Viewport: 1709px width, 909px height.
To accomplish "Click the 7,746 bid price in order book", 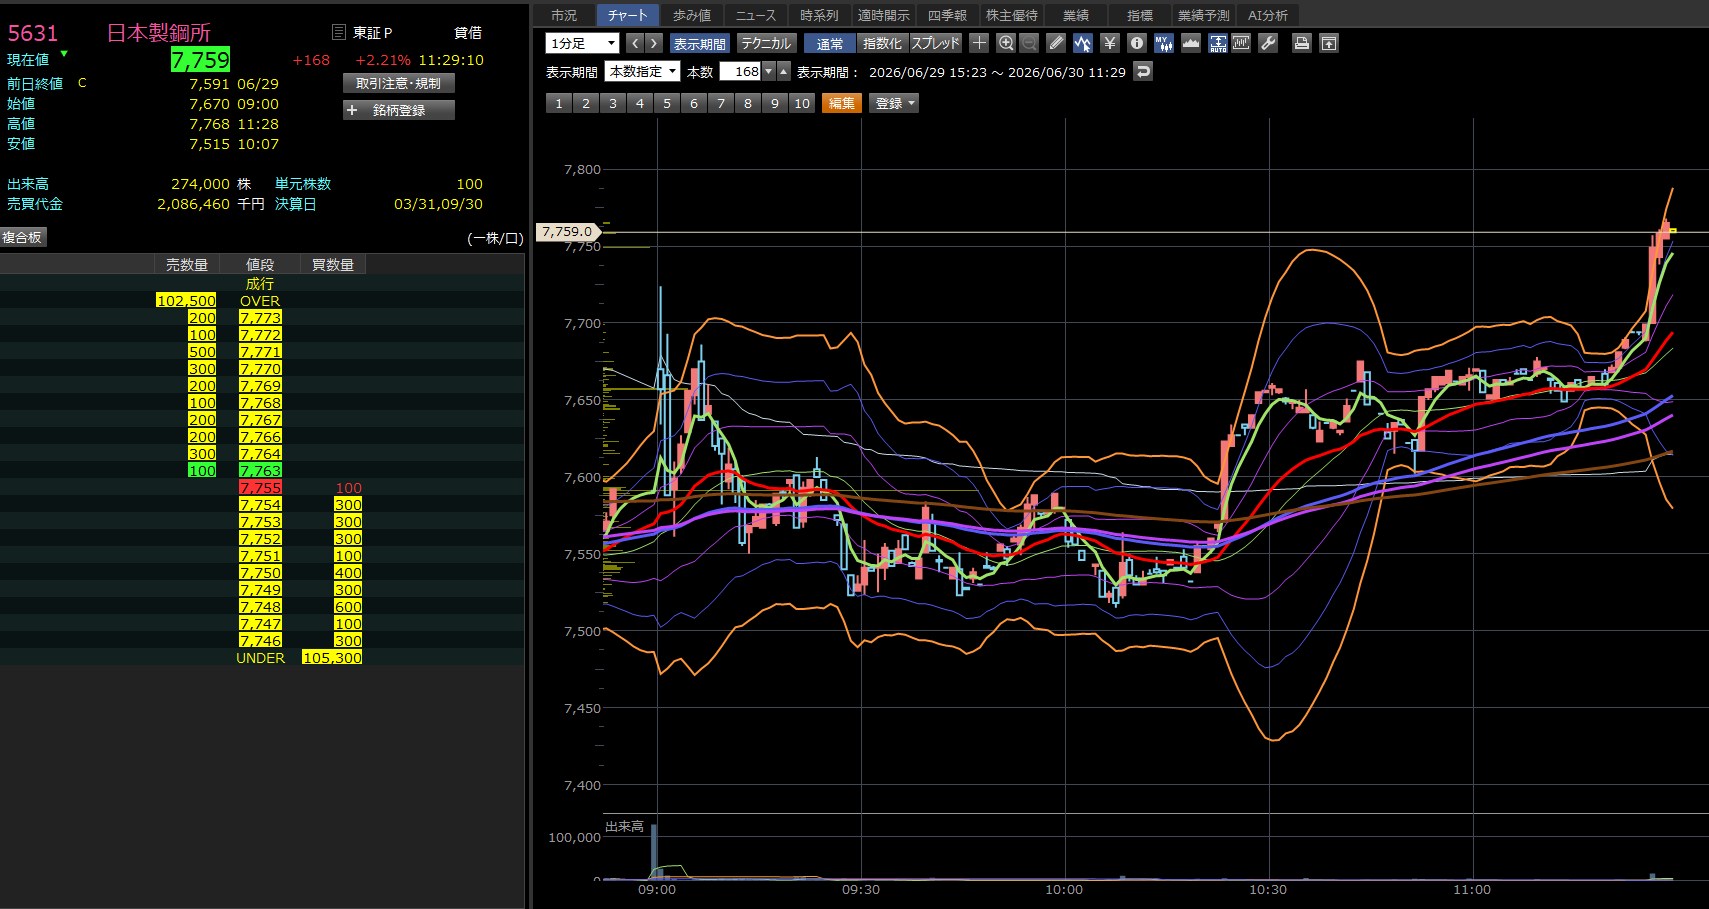I will click(x=260, y=640).
